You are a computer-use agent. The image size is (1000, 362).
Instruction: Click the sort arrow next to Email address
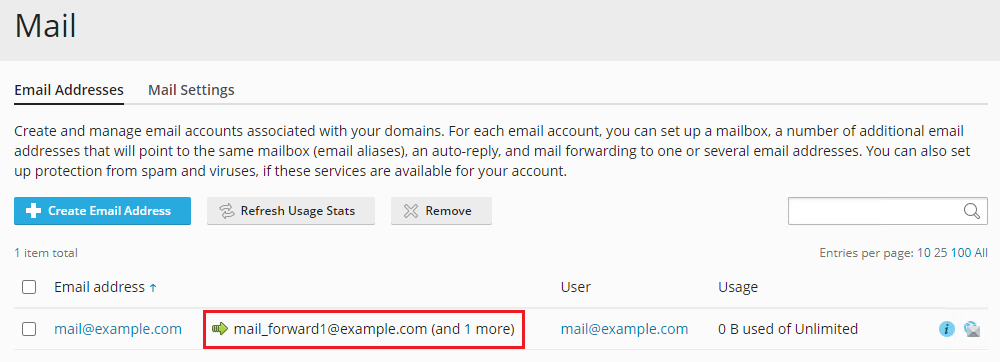click(x=152, y=288)
